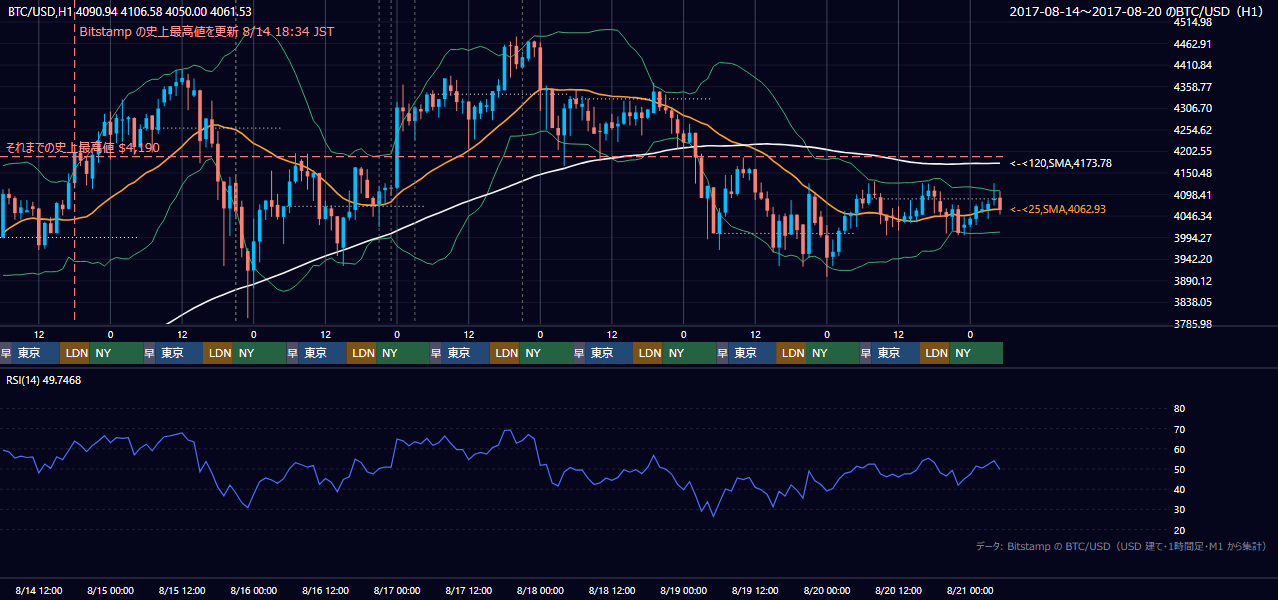Viewport: 1278px width, 600px height.
Task: Click the 25,SMA,4062.93 indicator label
Action: click(1058, 210)
